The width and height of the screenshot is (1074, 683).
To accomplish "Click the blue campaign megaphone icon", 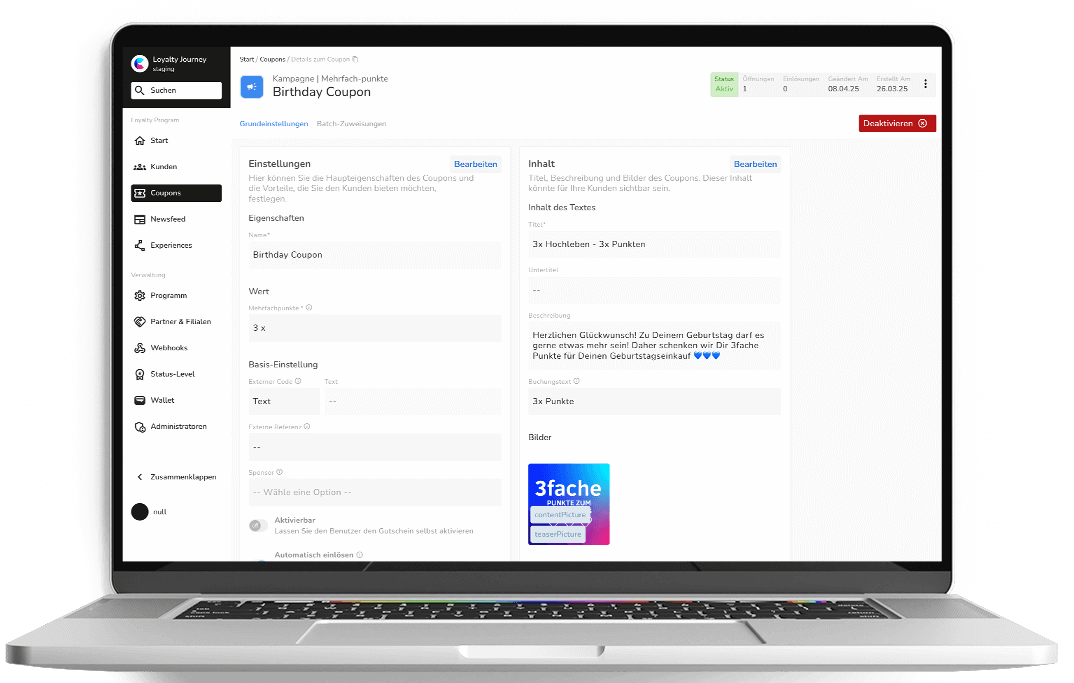I will tap(251, 86).
